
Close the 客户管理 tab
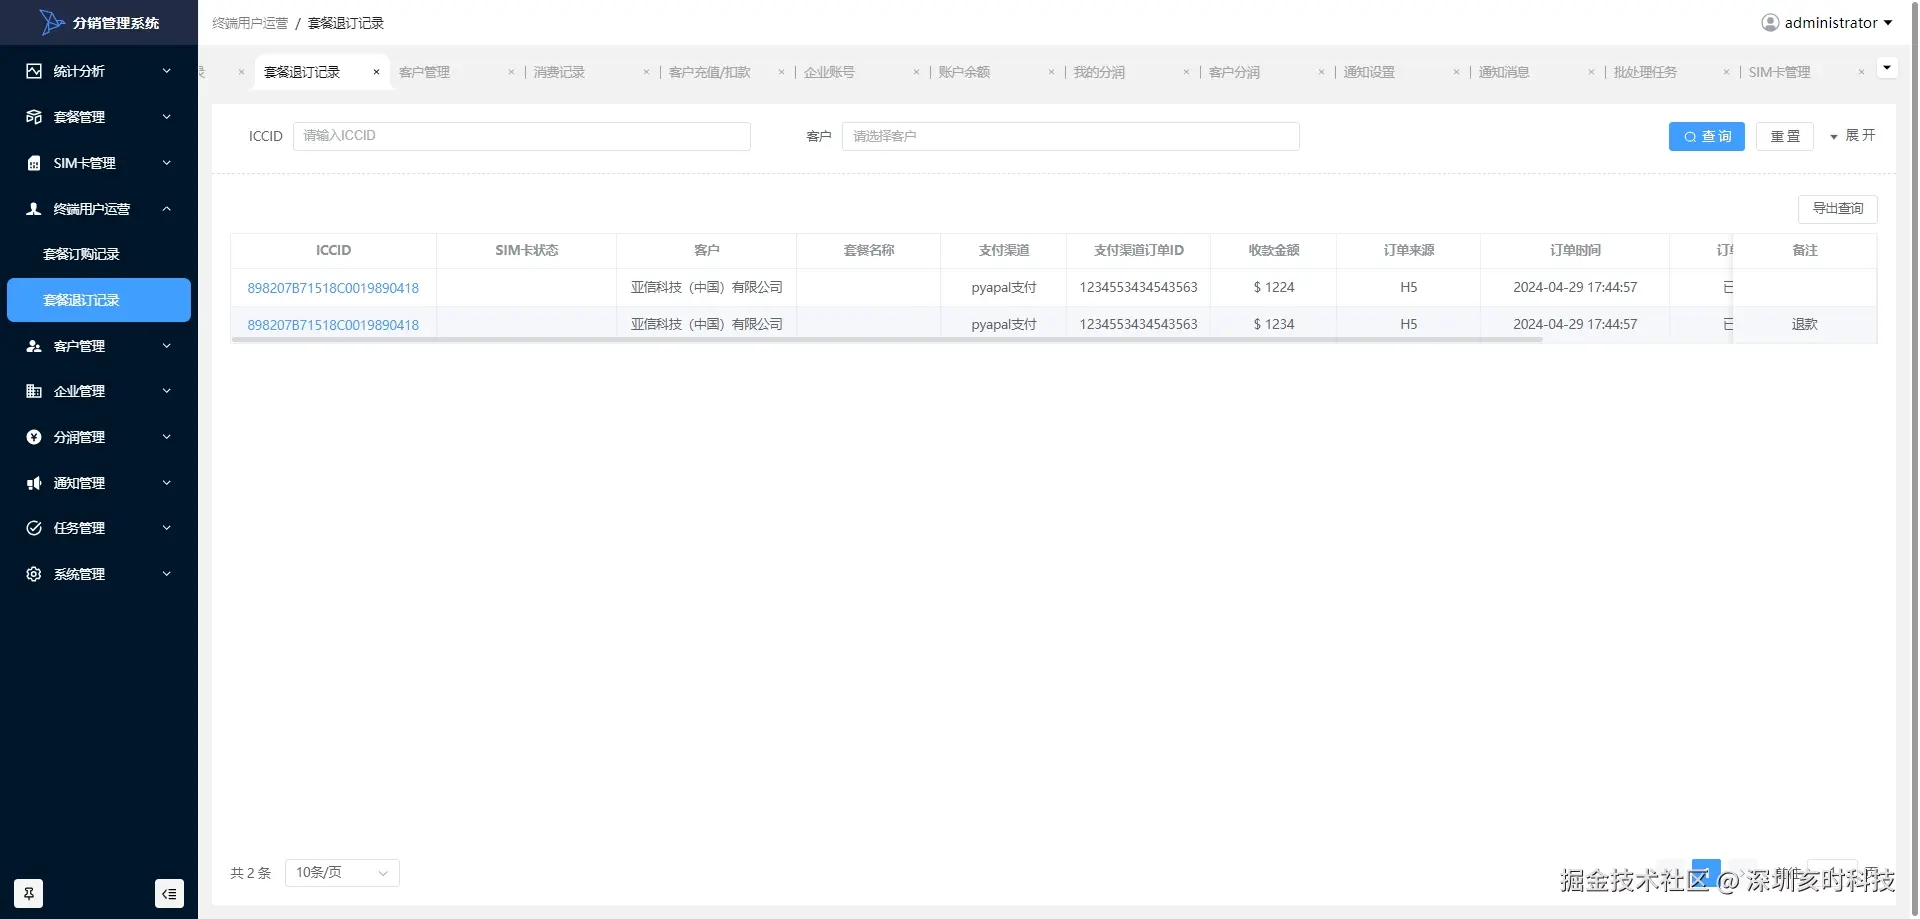511,72
